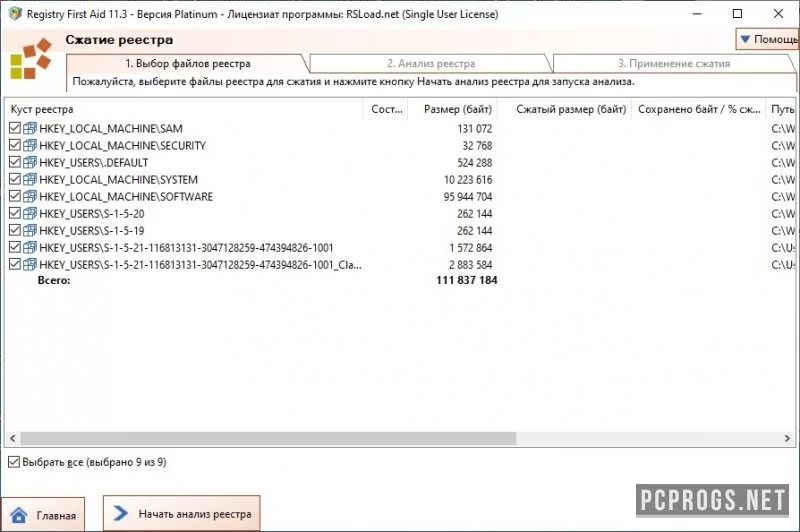Uncheck the HKEY_LOCAL_MACHINE\SECURITY checkbox
The height and width of the screenshot is (532, 800).
point(15,145)
